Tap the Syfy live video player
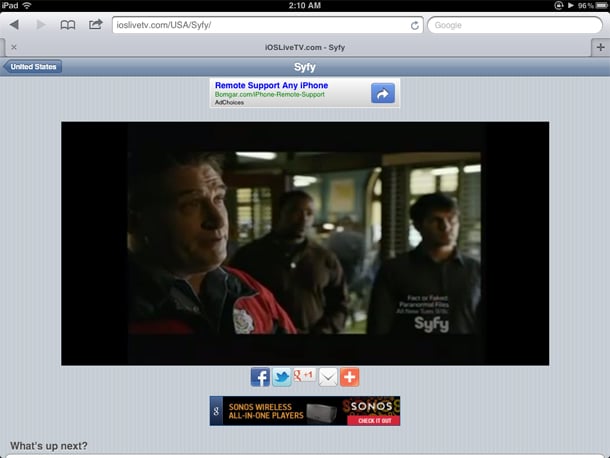The image size is (610, 458). point(305,243)
